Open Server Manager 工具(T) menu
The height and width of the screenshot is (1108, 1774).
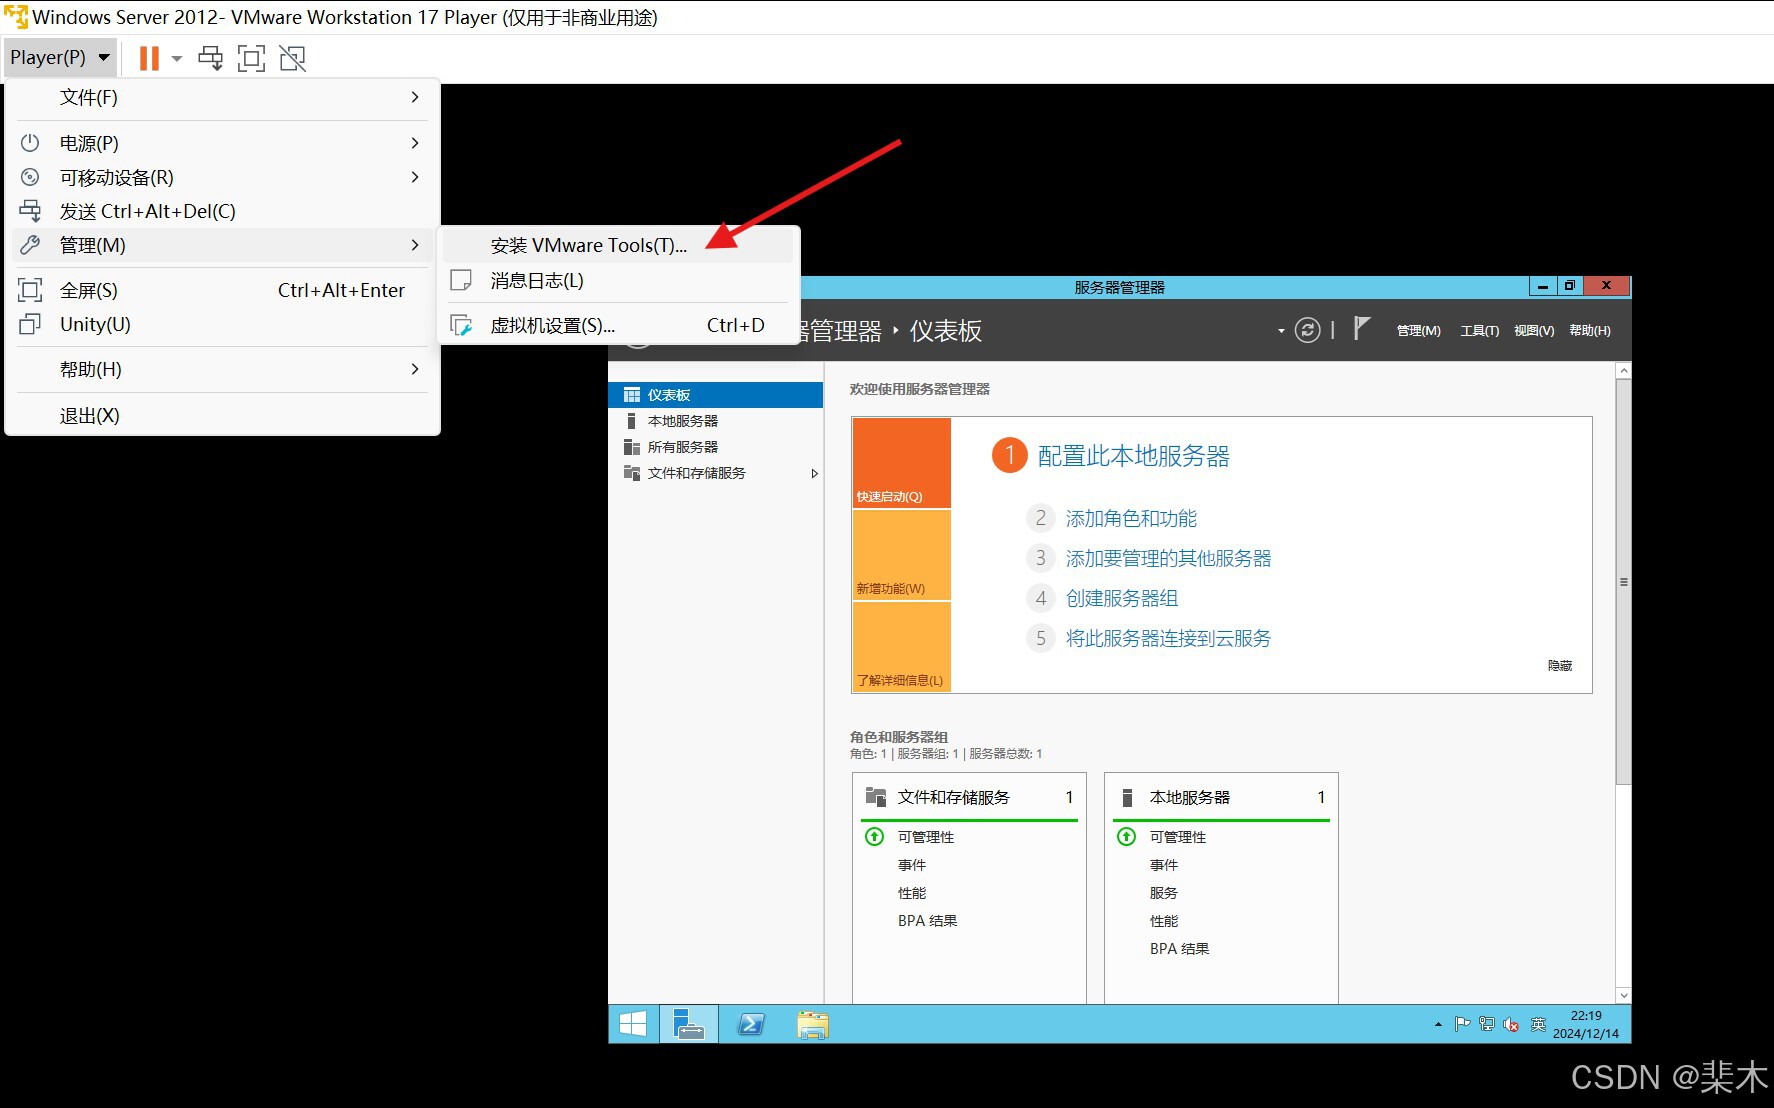pos(1479,331)
